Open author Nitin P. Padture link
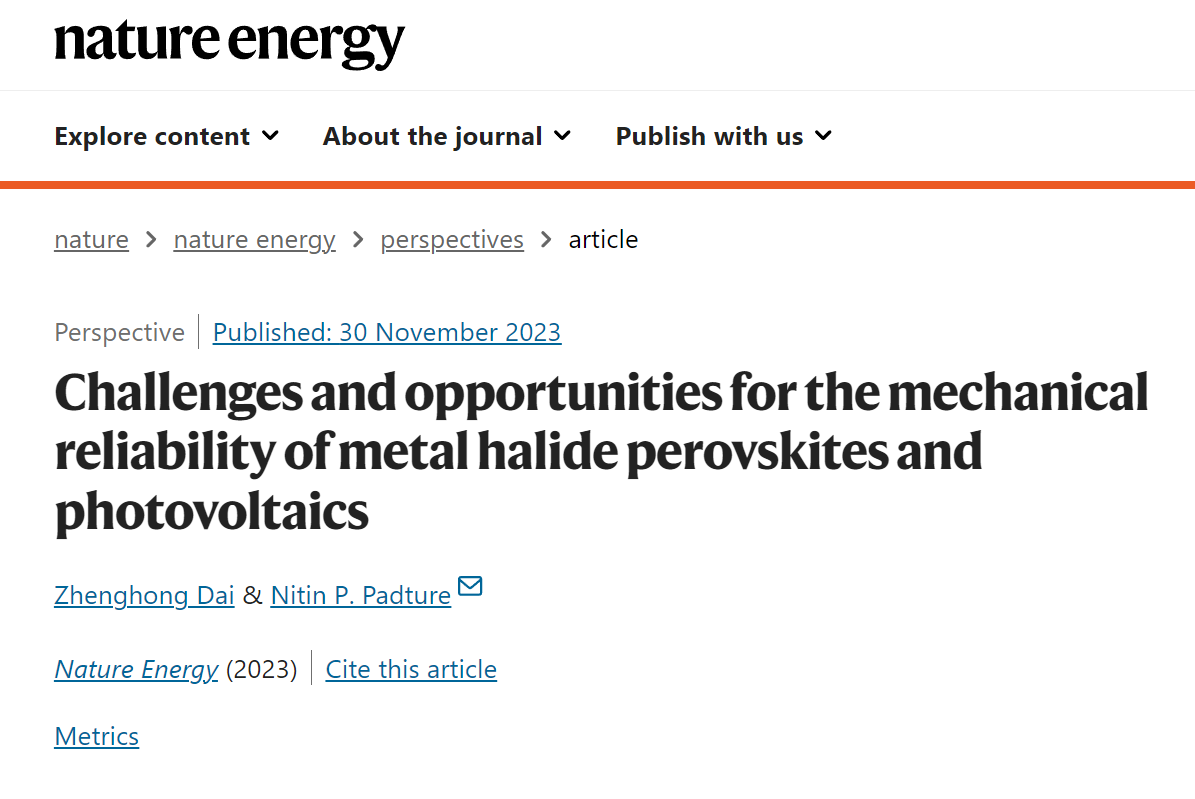The image size is (1195, 799). coord(360,595)
